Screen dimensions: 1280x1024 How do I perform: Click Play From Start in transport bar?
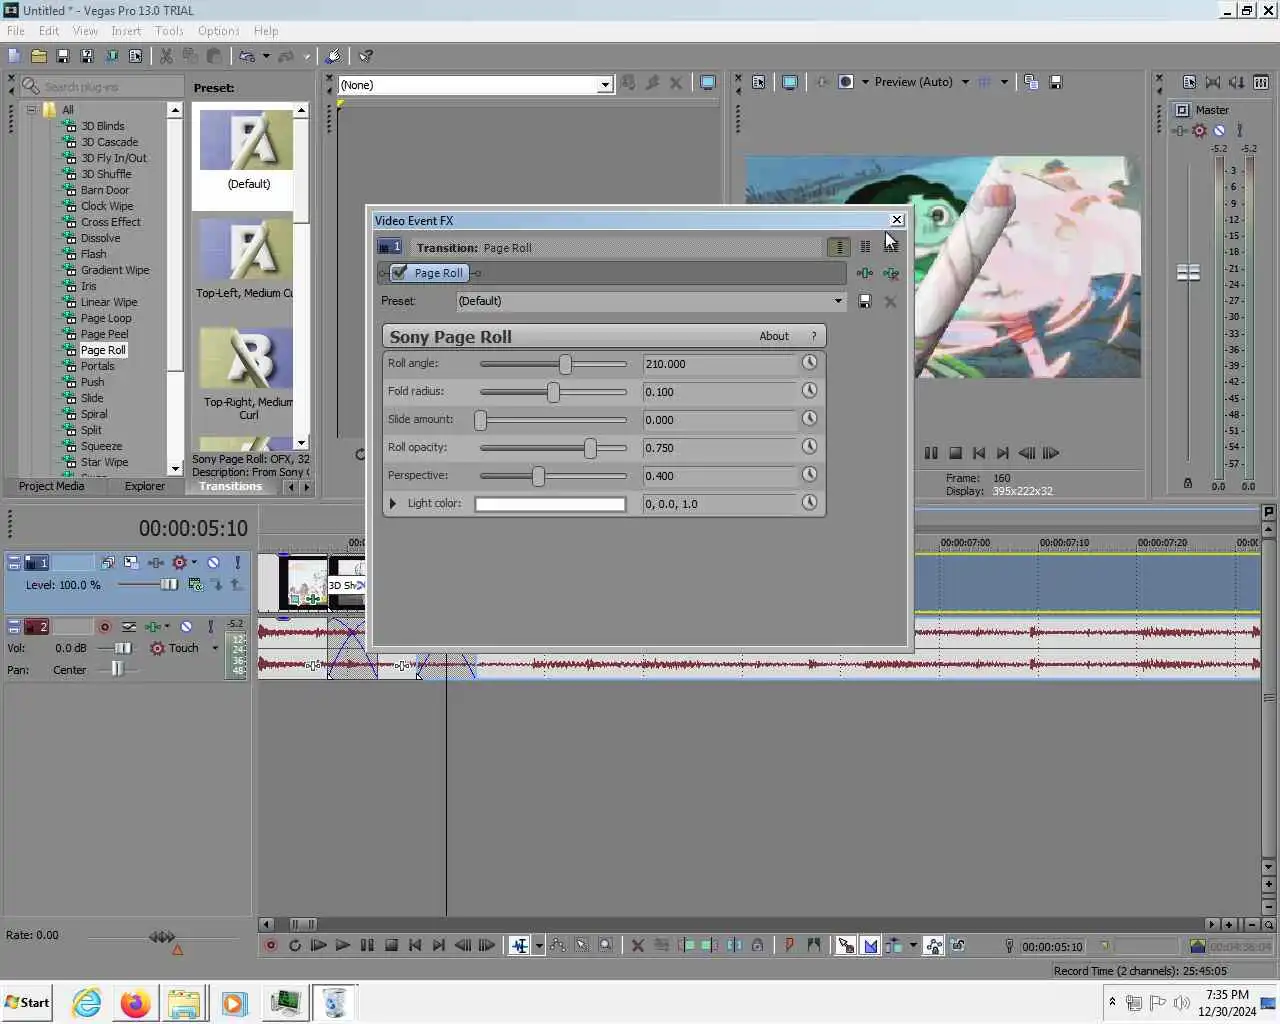point(318,945)
